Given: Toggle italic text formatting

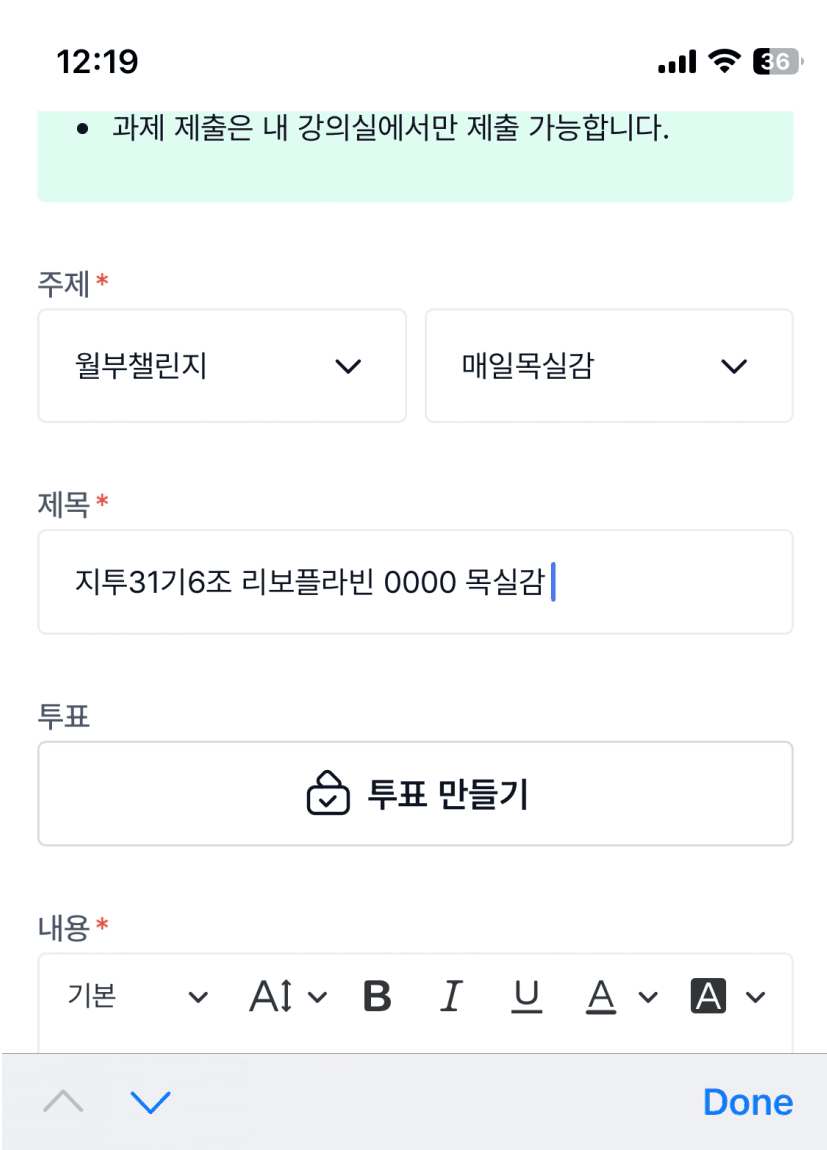Looking at the screenshot, I should [x=452, y=996].
